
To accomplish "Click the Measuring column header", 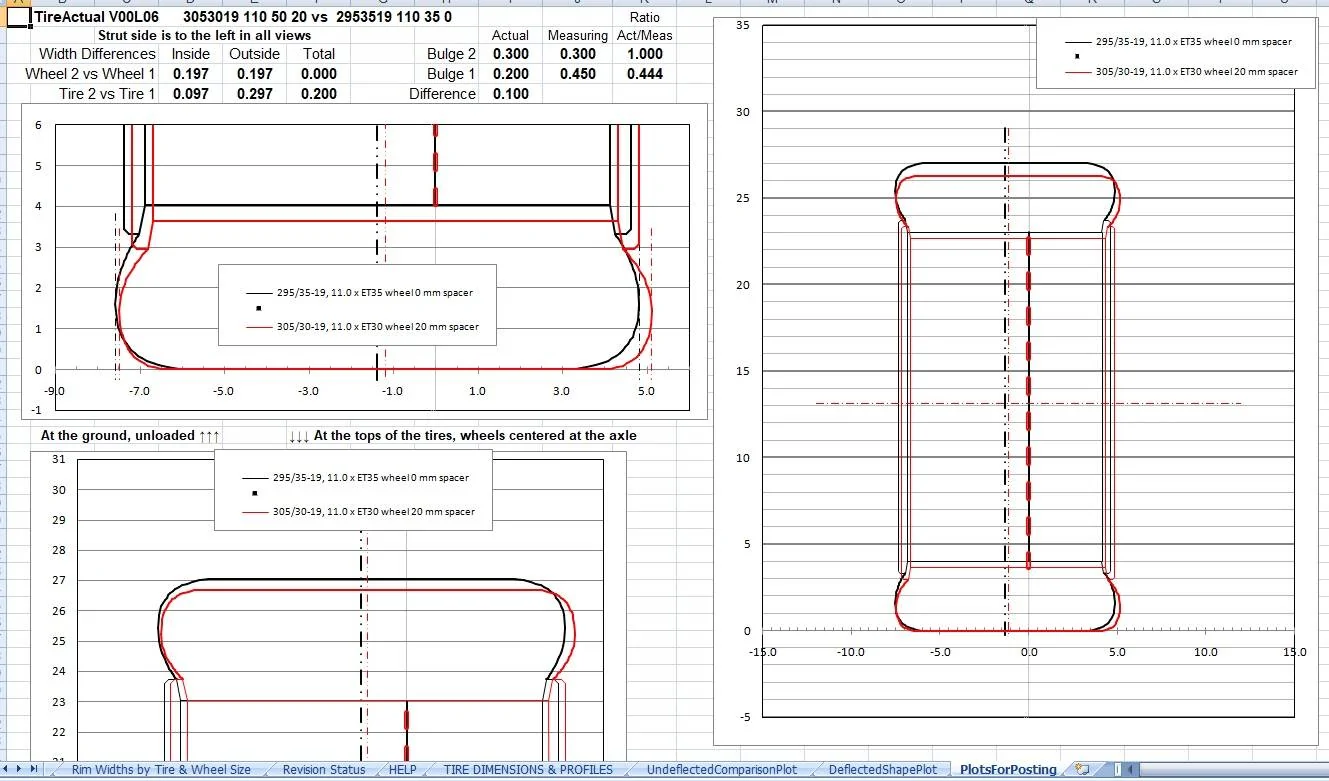I will pos(577,36).
